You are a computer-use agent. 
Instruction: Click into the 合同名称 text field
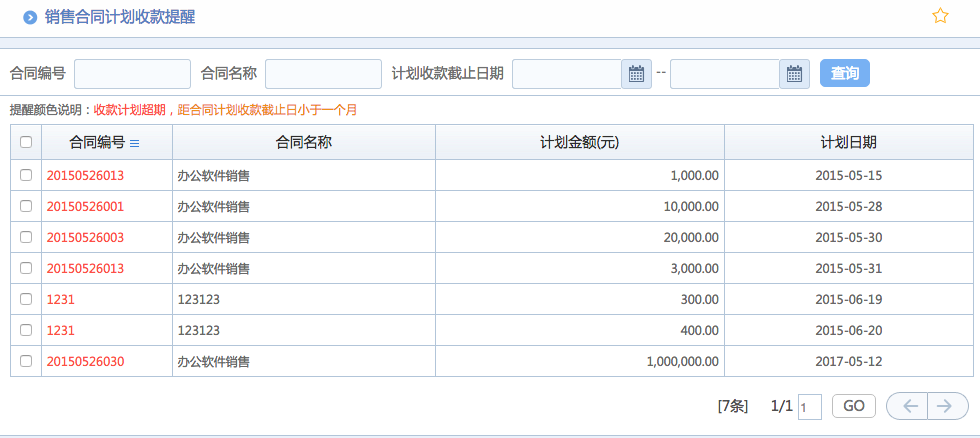point(323,74)
